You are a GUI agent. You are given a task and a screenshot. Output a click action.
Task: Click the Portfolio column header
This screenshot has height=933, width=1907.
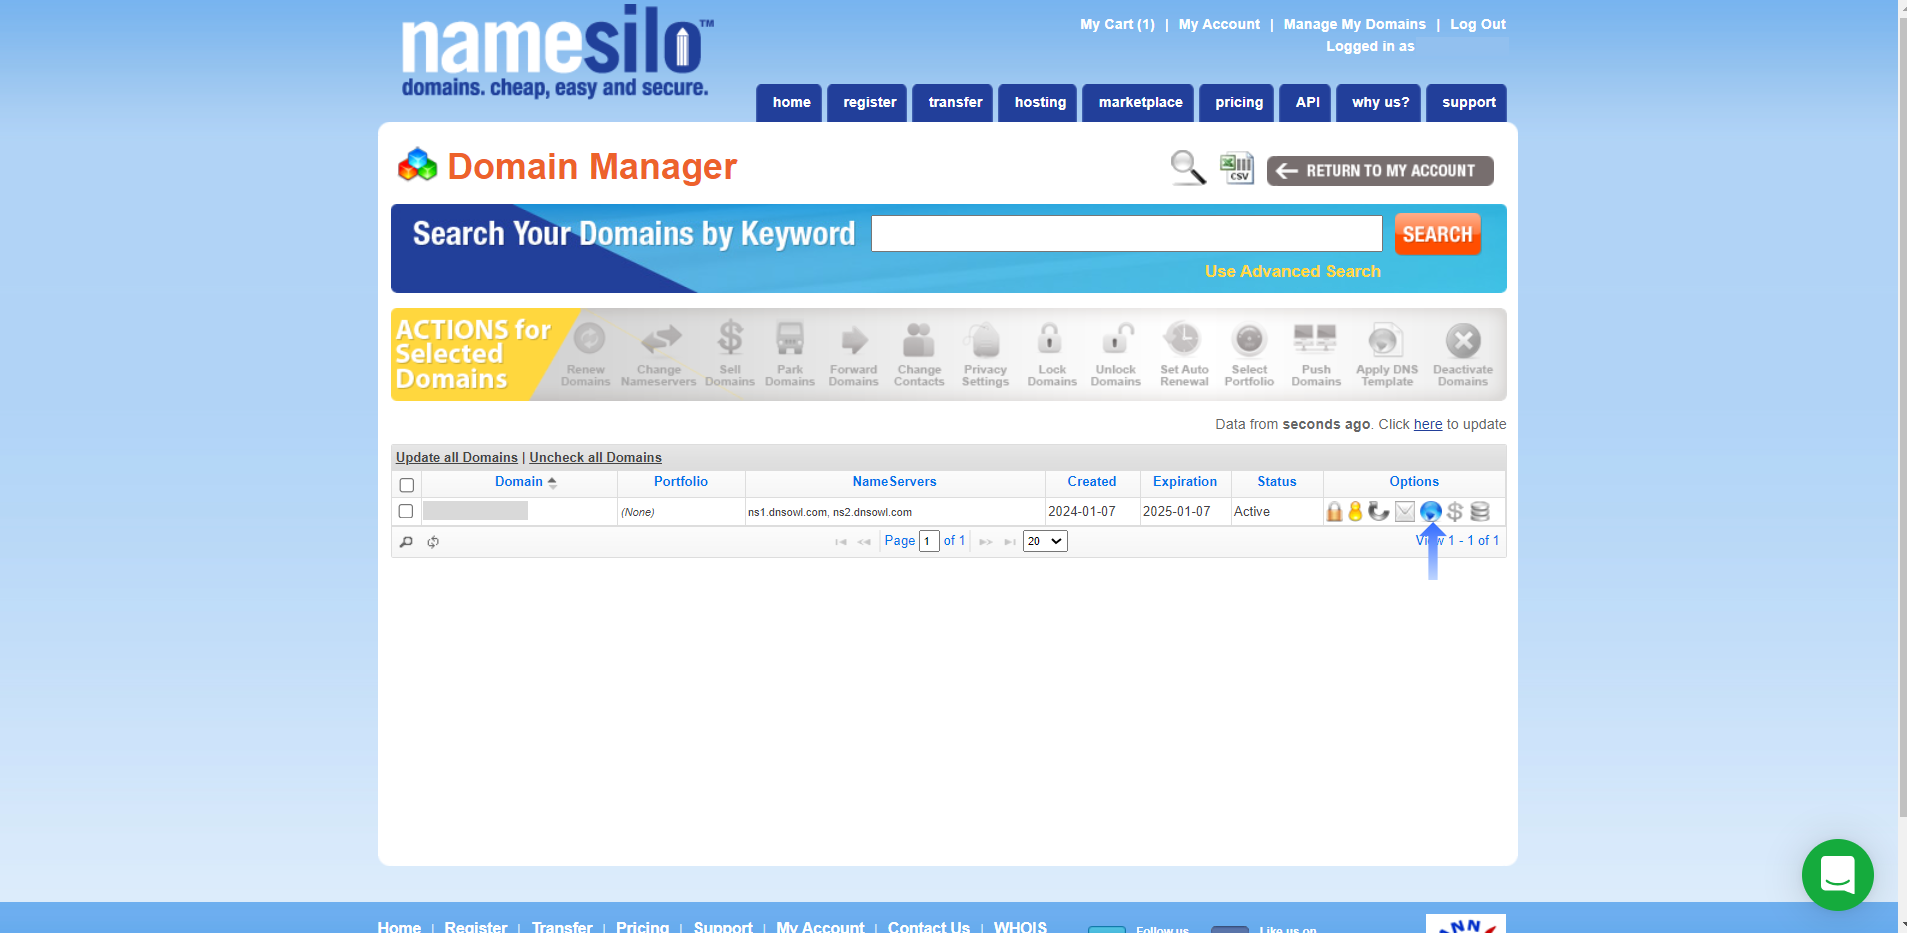681,482
